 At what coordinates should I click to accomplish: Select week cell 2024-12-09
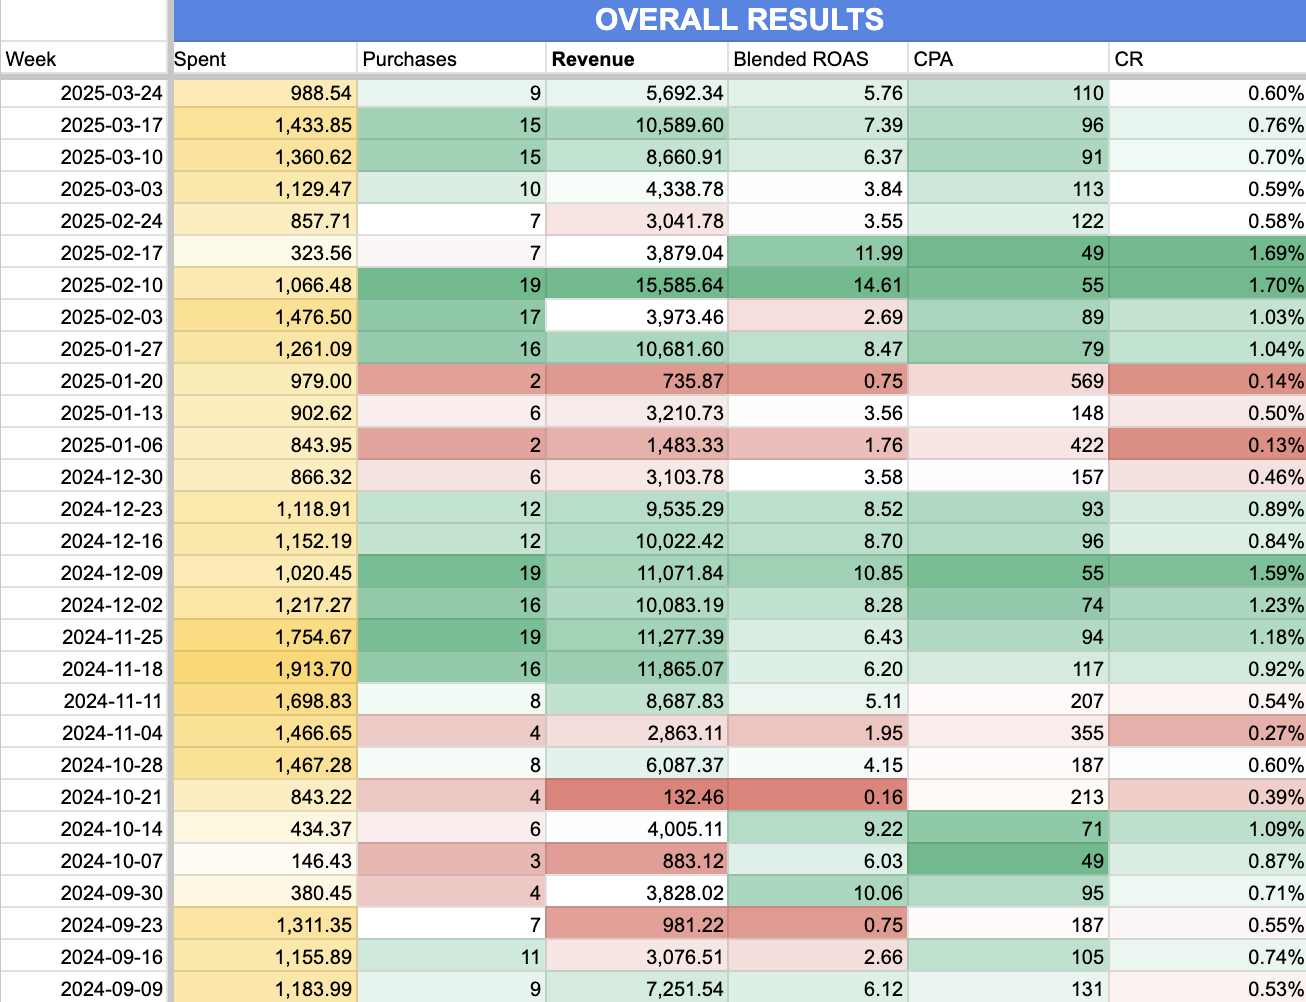[x=83, y=573]
